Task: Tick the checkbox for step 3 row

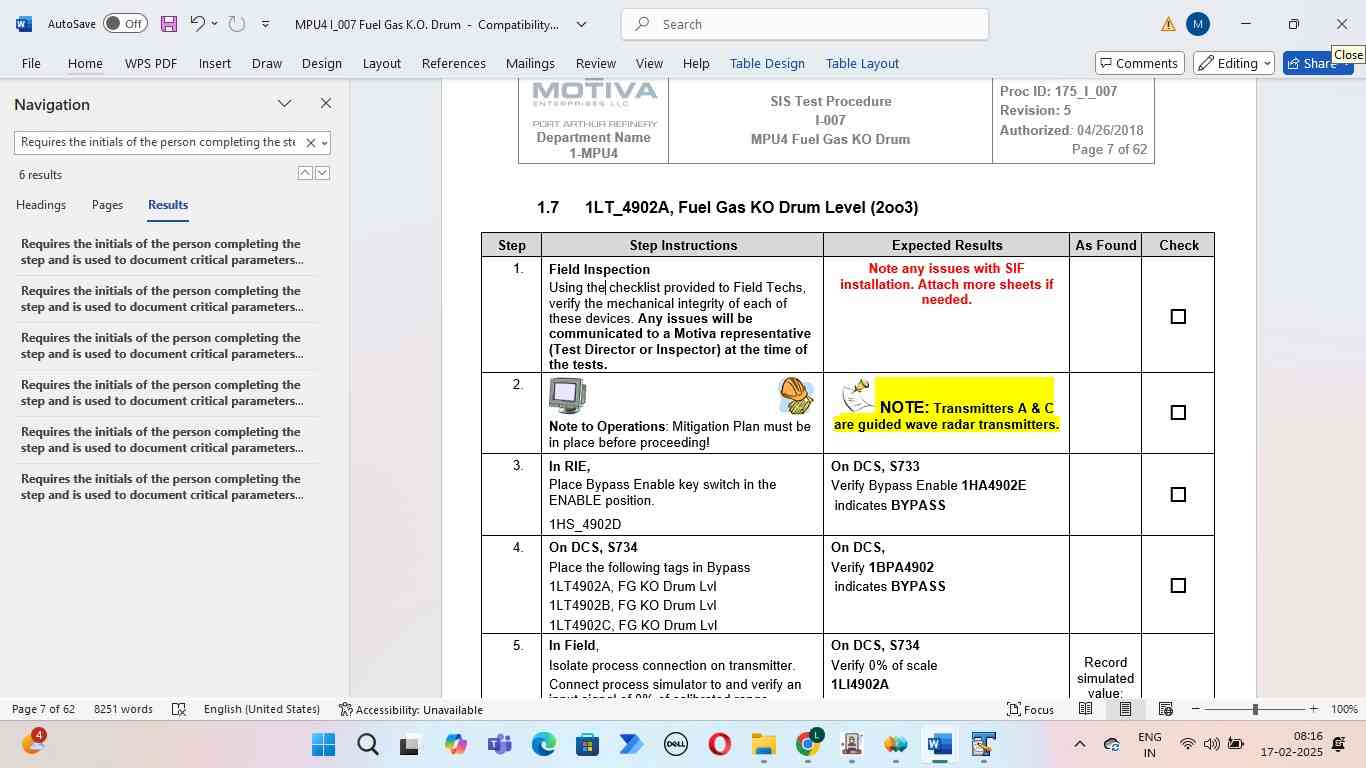Action: 1178,495
